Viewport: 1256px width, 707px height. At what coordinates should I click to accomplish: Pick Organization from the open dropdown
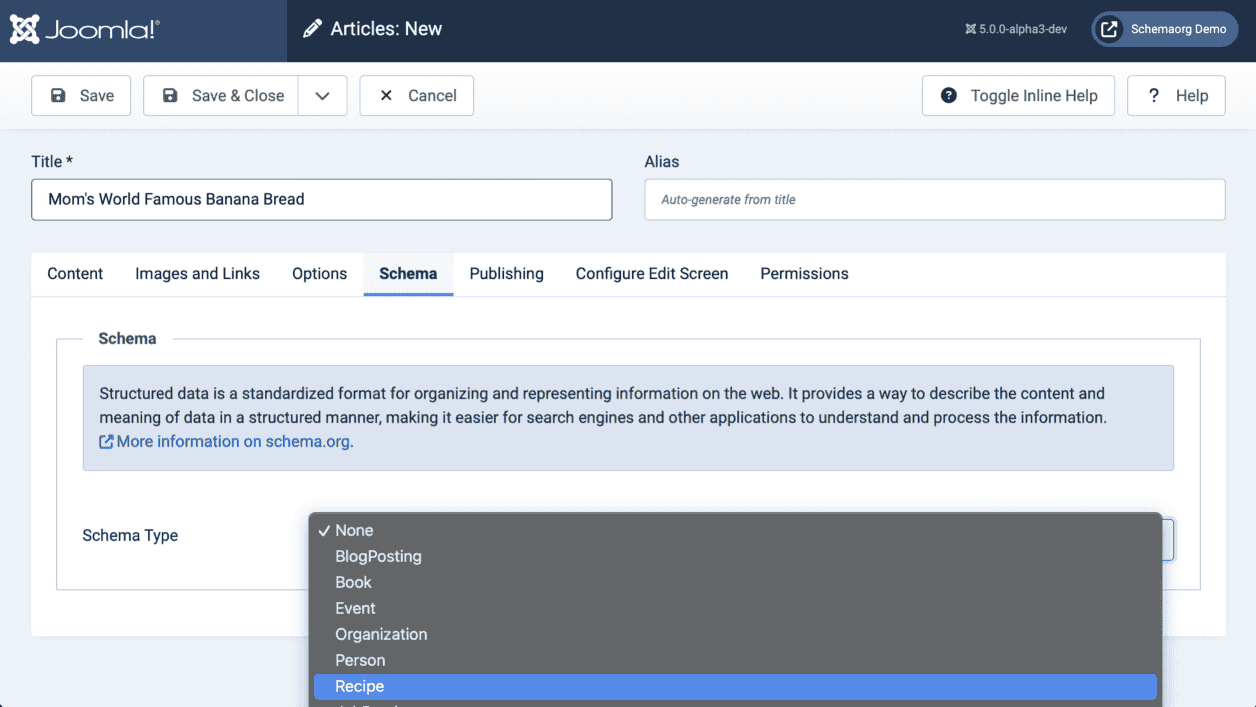tap(381, 634)
